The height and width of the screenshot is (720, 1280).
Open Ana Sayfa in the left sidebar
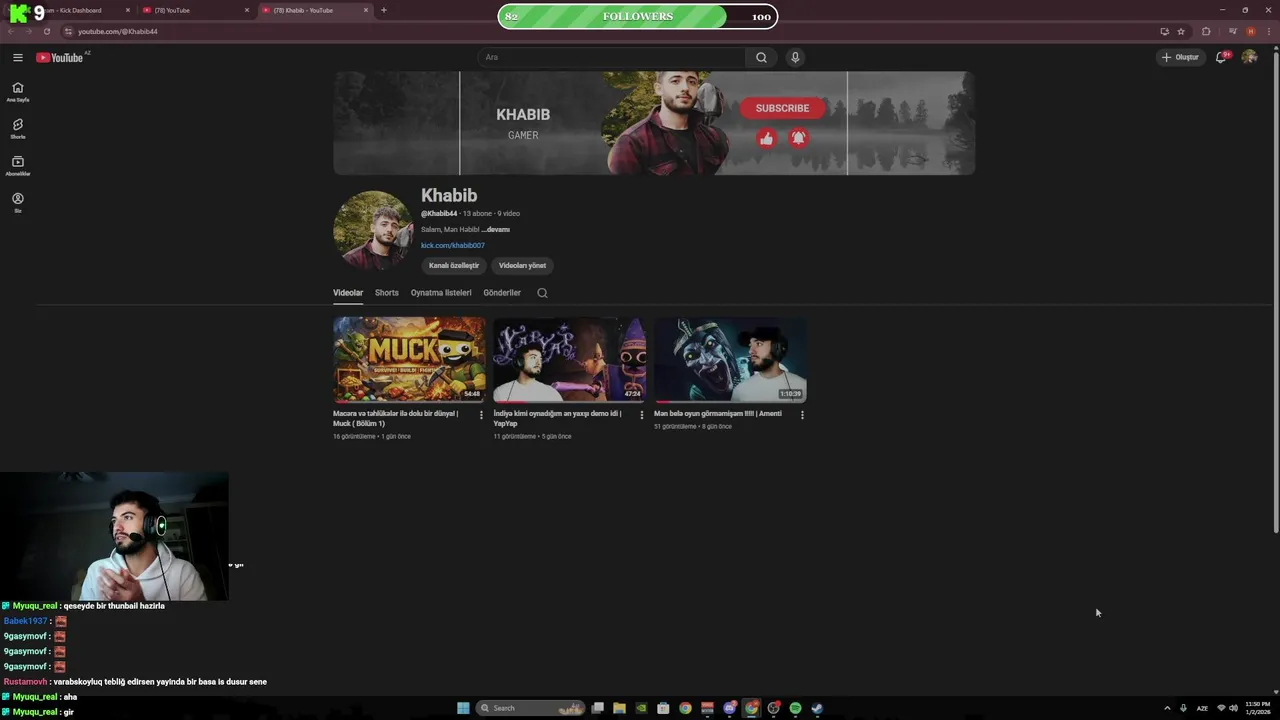coord(18,92)
